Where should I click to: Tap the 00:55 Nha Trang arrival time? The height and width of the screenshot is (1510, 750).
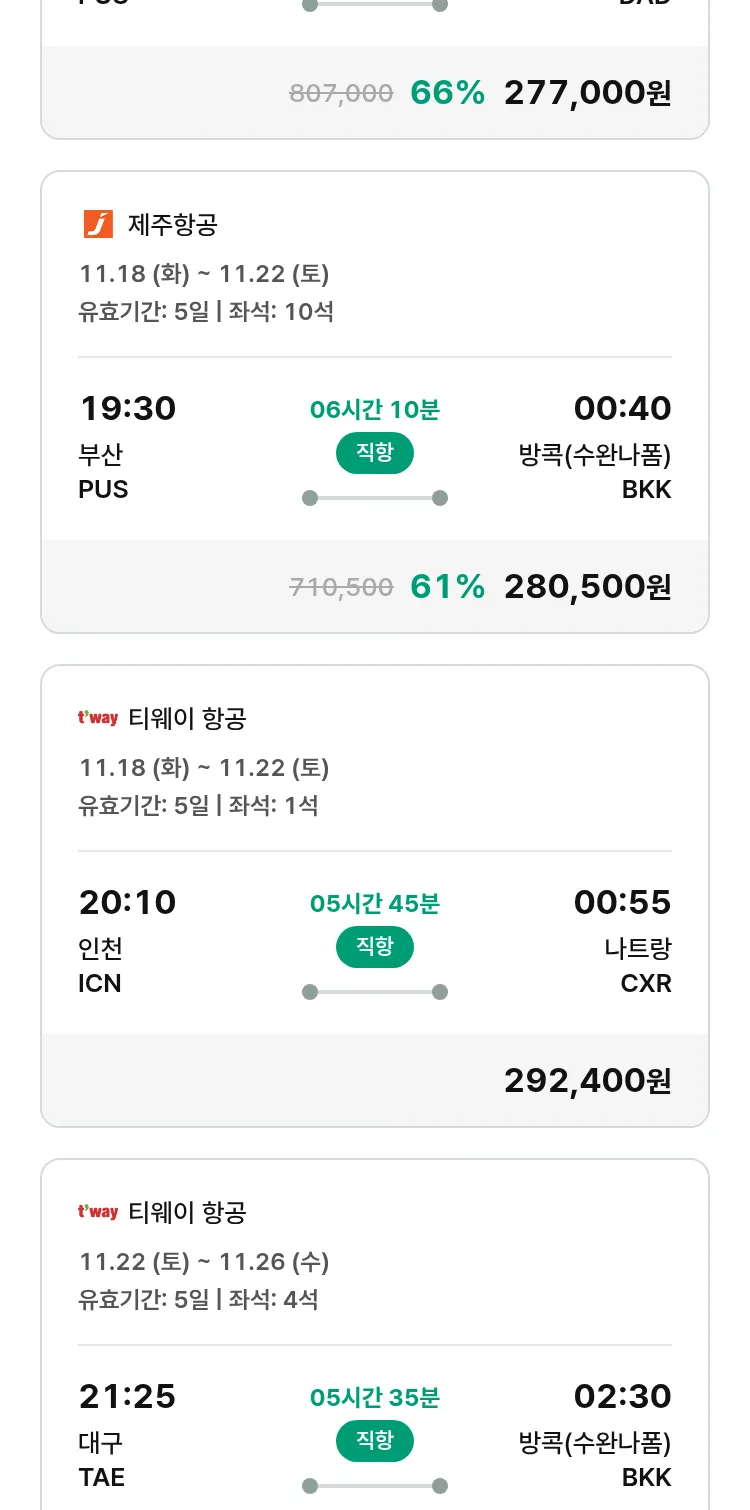[x=622, y=902]
